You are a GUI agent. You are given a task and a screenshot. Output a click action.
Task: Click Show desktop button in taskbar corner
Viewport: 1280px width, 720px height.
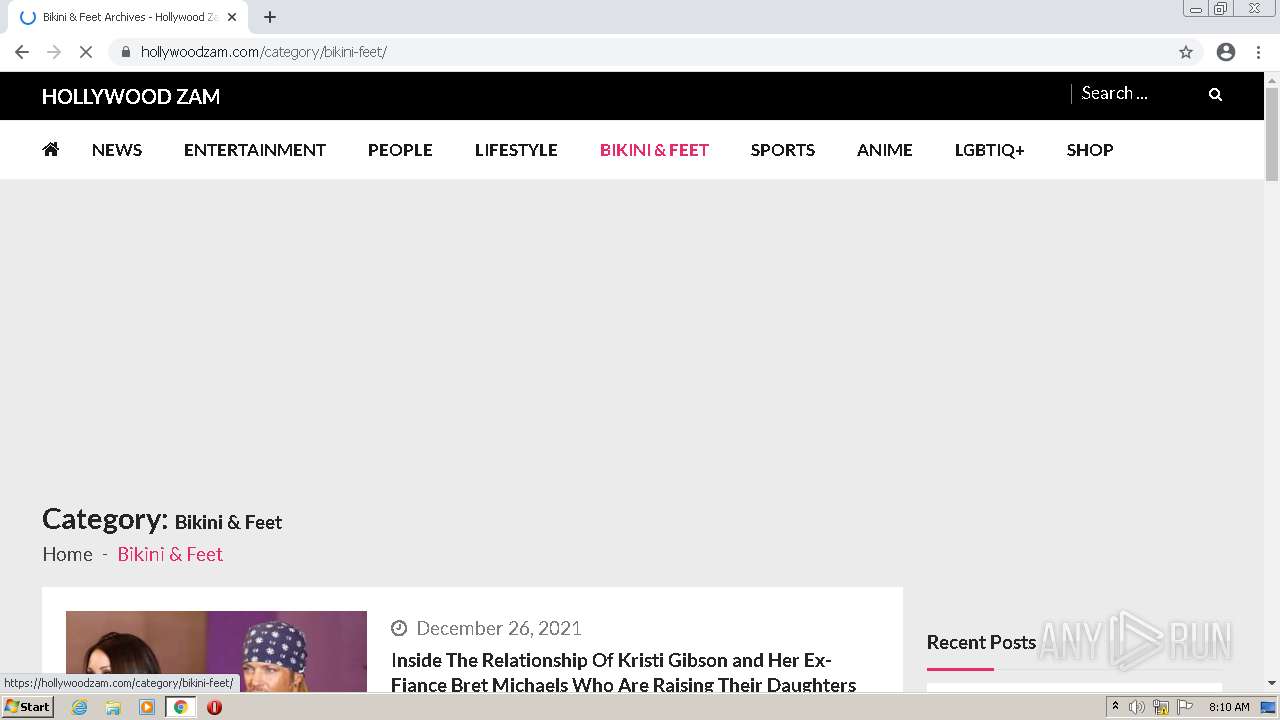click(x=1269, y=707)
